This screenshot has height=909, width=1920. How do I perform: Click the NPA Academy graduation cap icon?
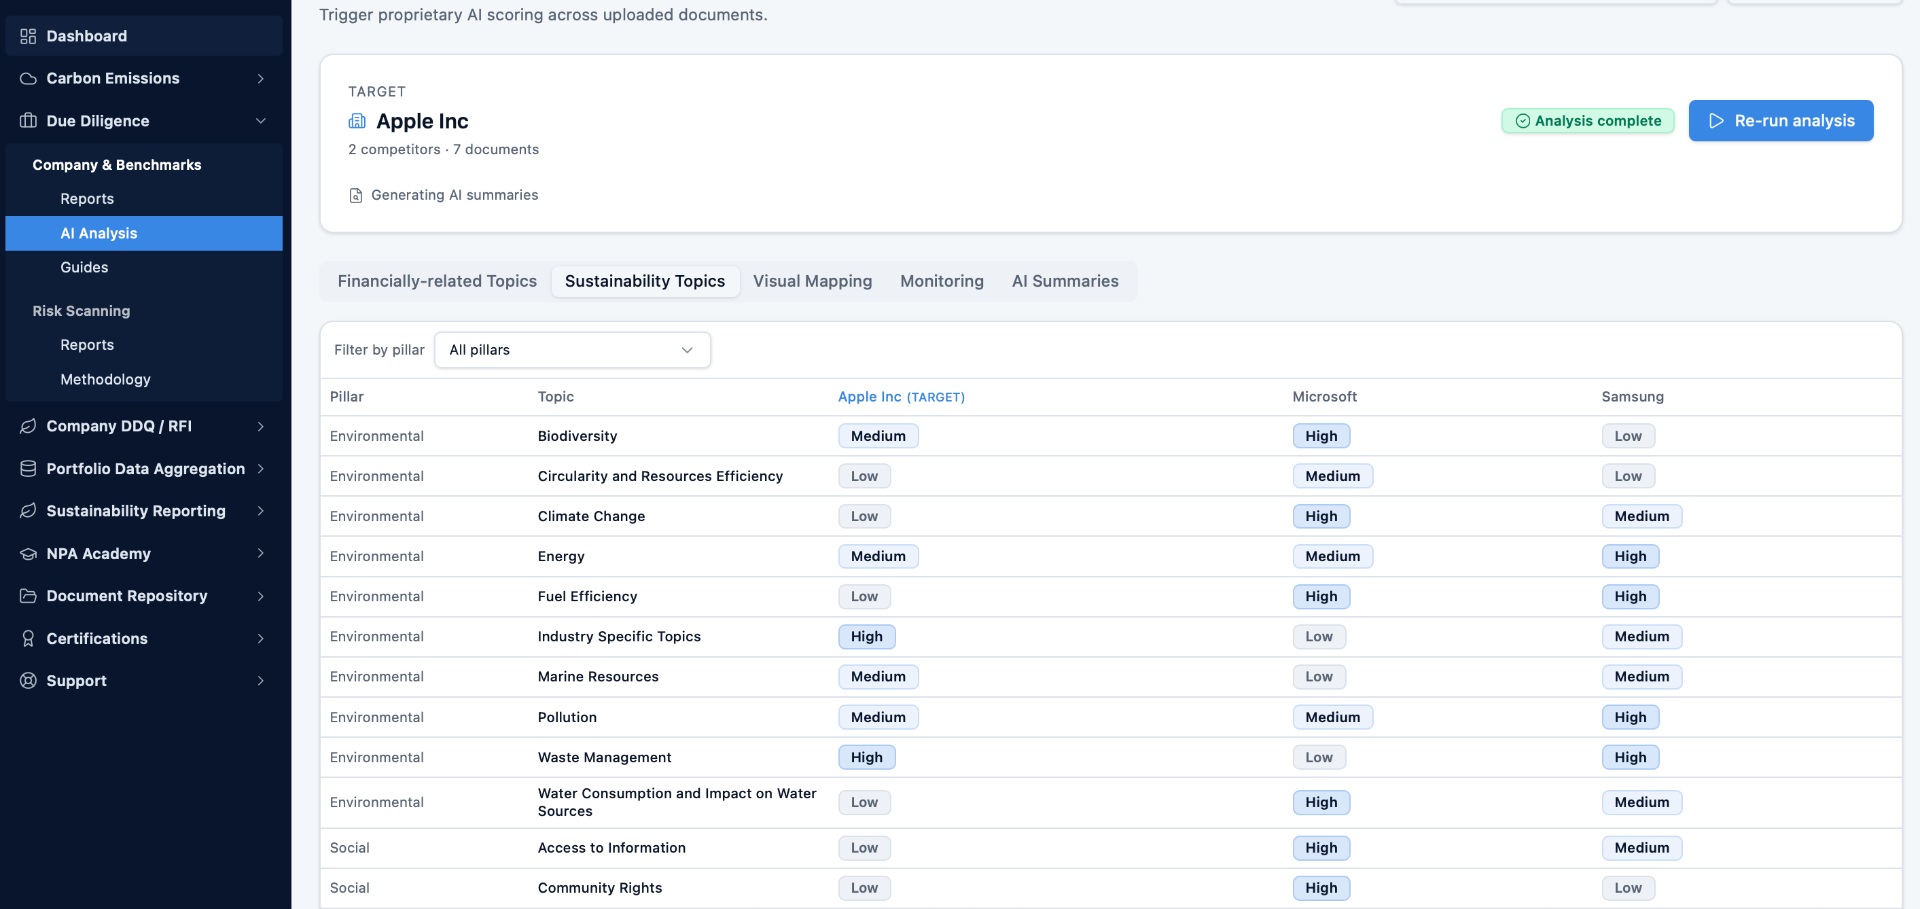click(28, 554)
